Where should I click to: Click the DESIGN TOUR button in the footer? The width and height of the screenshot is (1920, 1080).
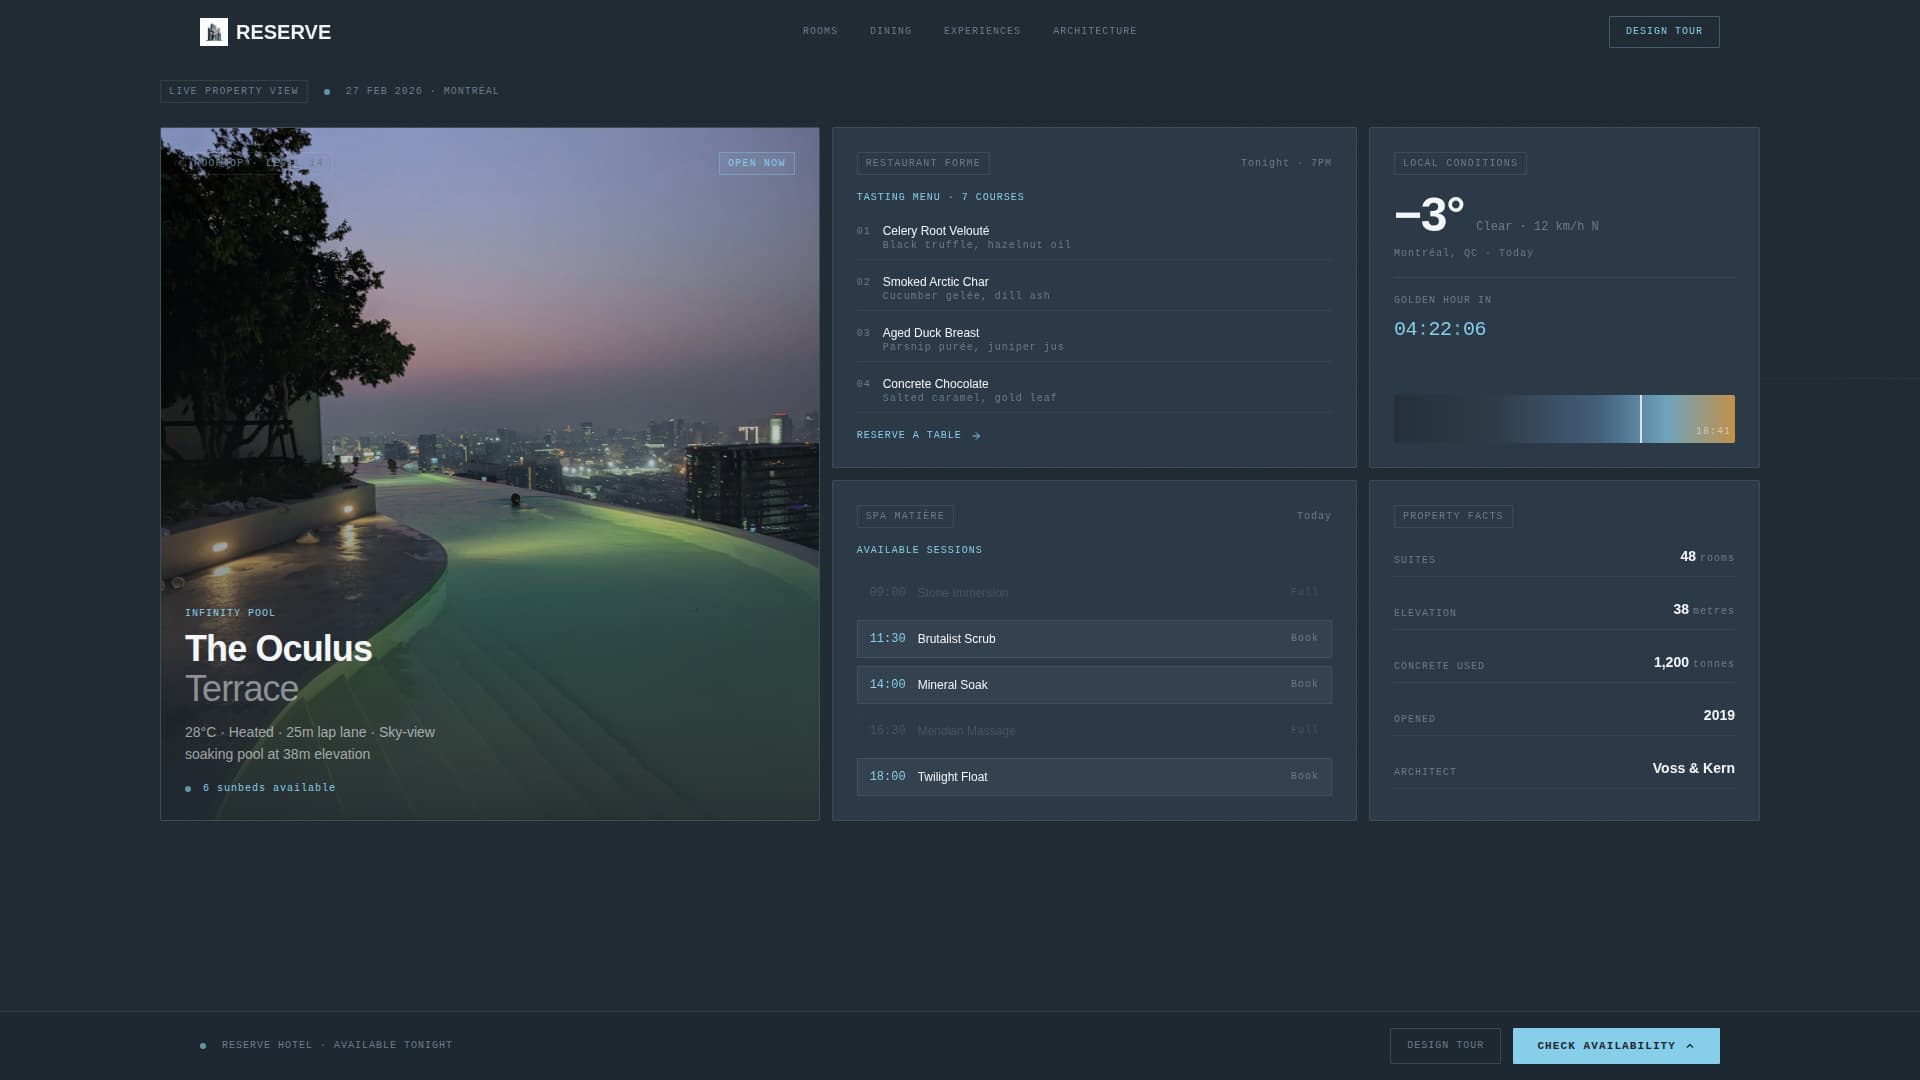click(1444, 1045)
